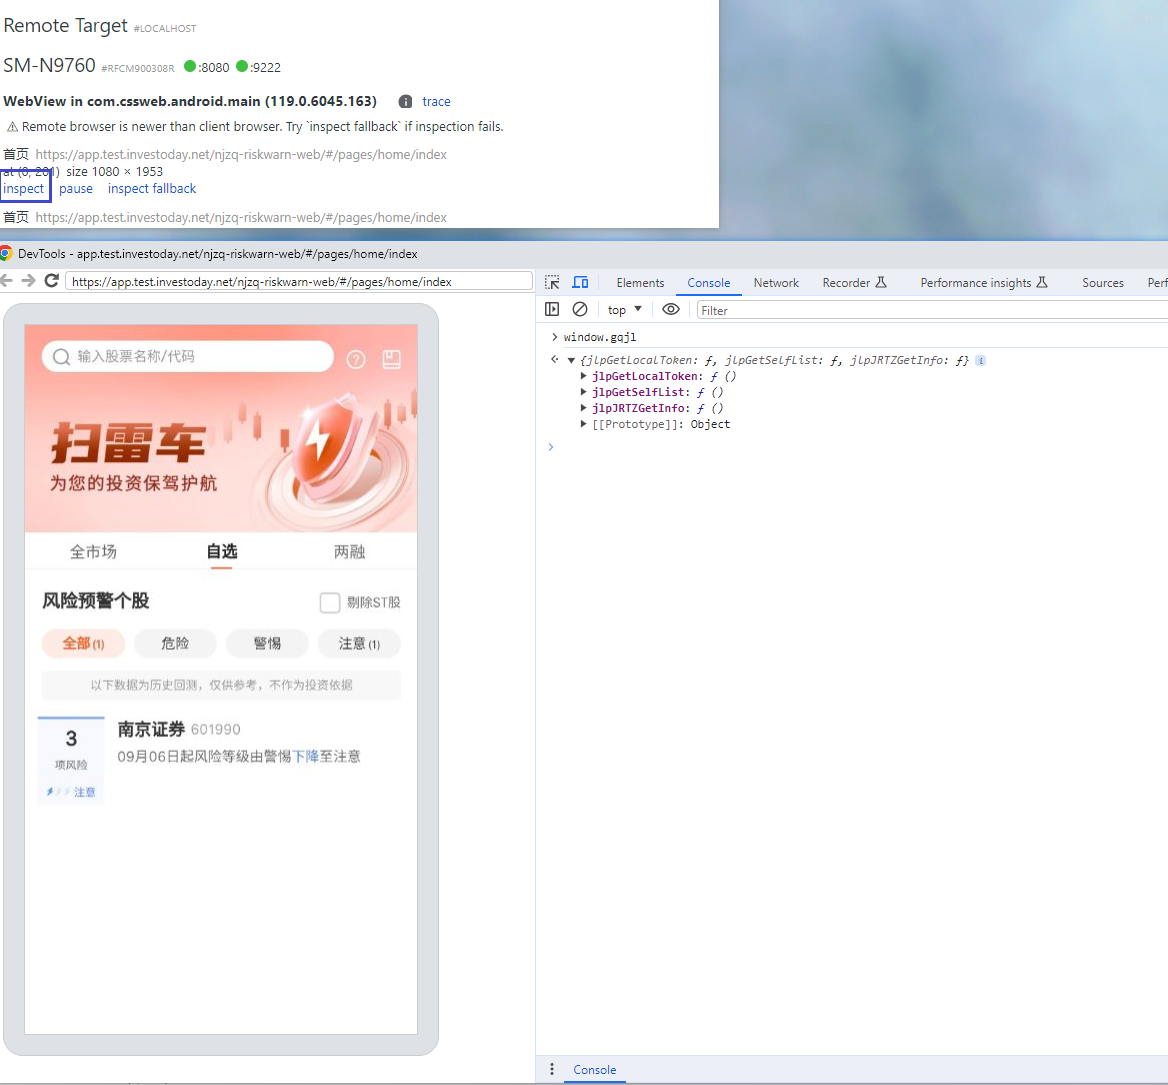Viewport: 1168px width, 1085px height.
Task: Select the inspect element tool in DevTools
Action: (x=551, y=281)
